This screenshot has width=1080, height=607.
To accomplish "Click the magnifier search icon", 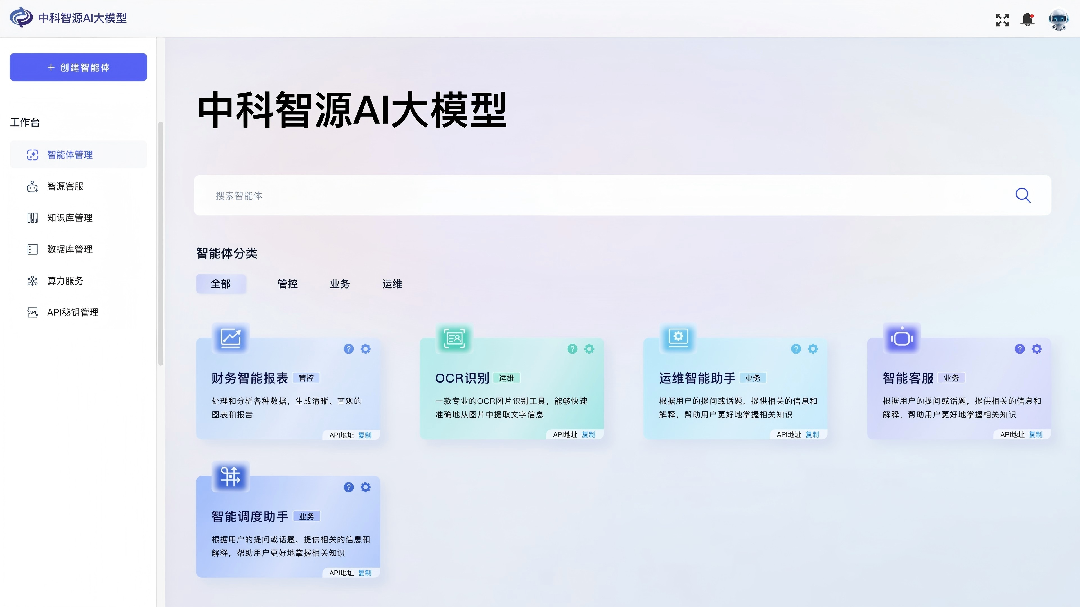I will coord(1023,196).
